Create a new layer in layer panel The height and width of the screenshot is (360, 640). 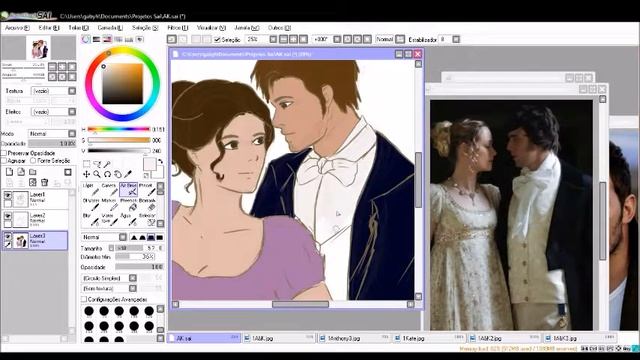(x=9, y=172)
